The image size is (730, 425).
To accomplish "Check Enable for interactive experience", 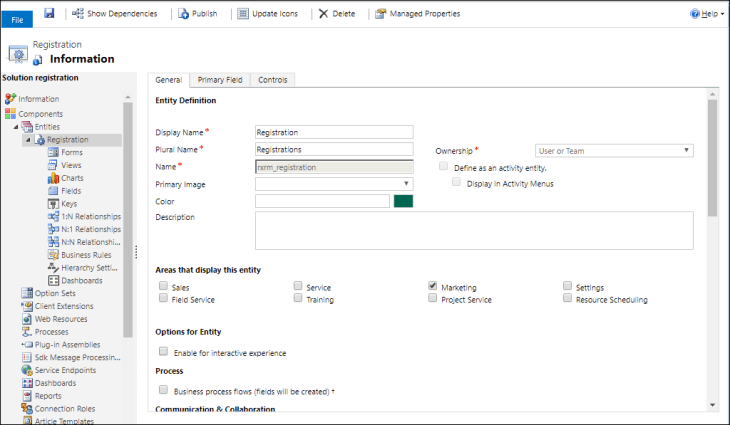I will pos(163,352).
